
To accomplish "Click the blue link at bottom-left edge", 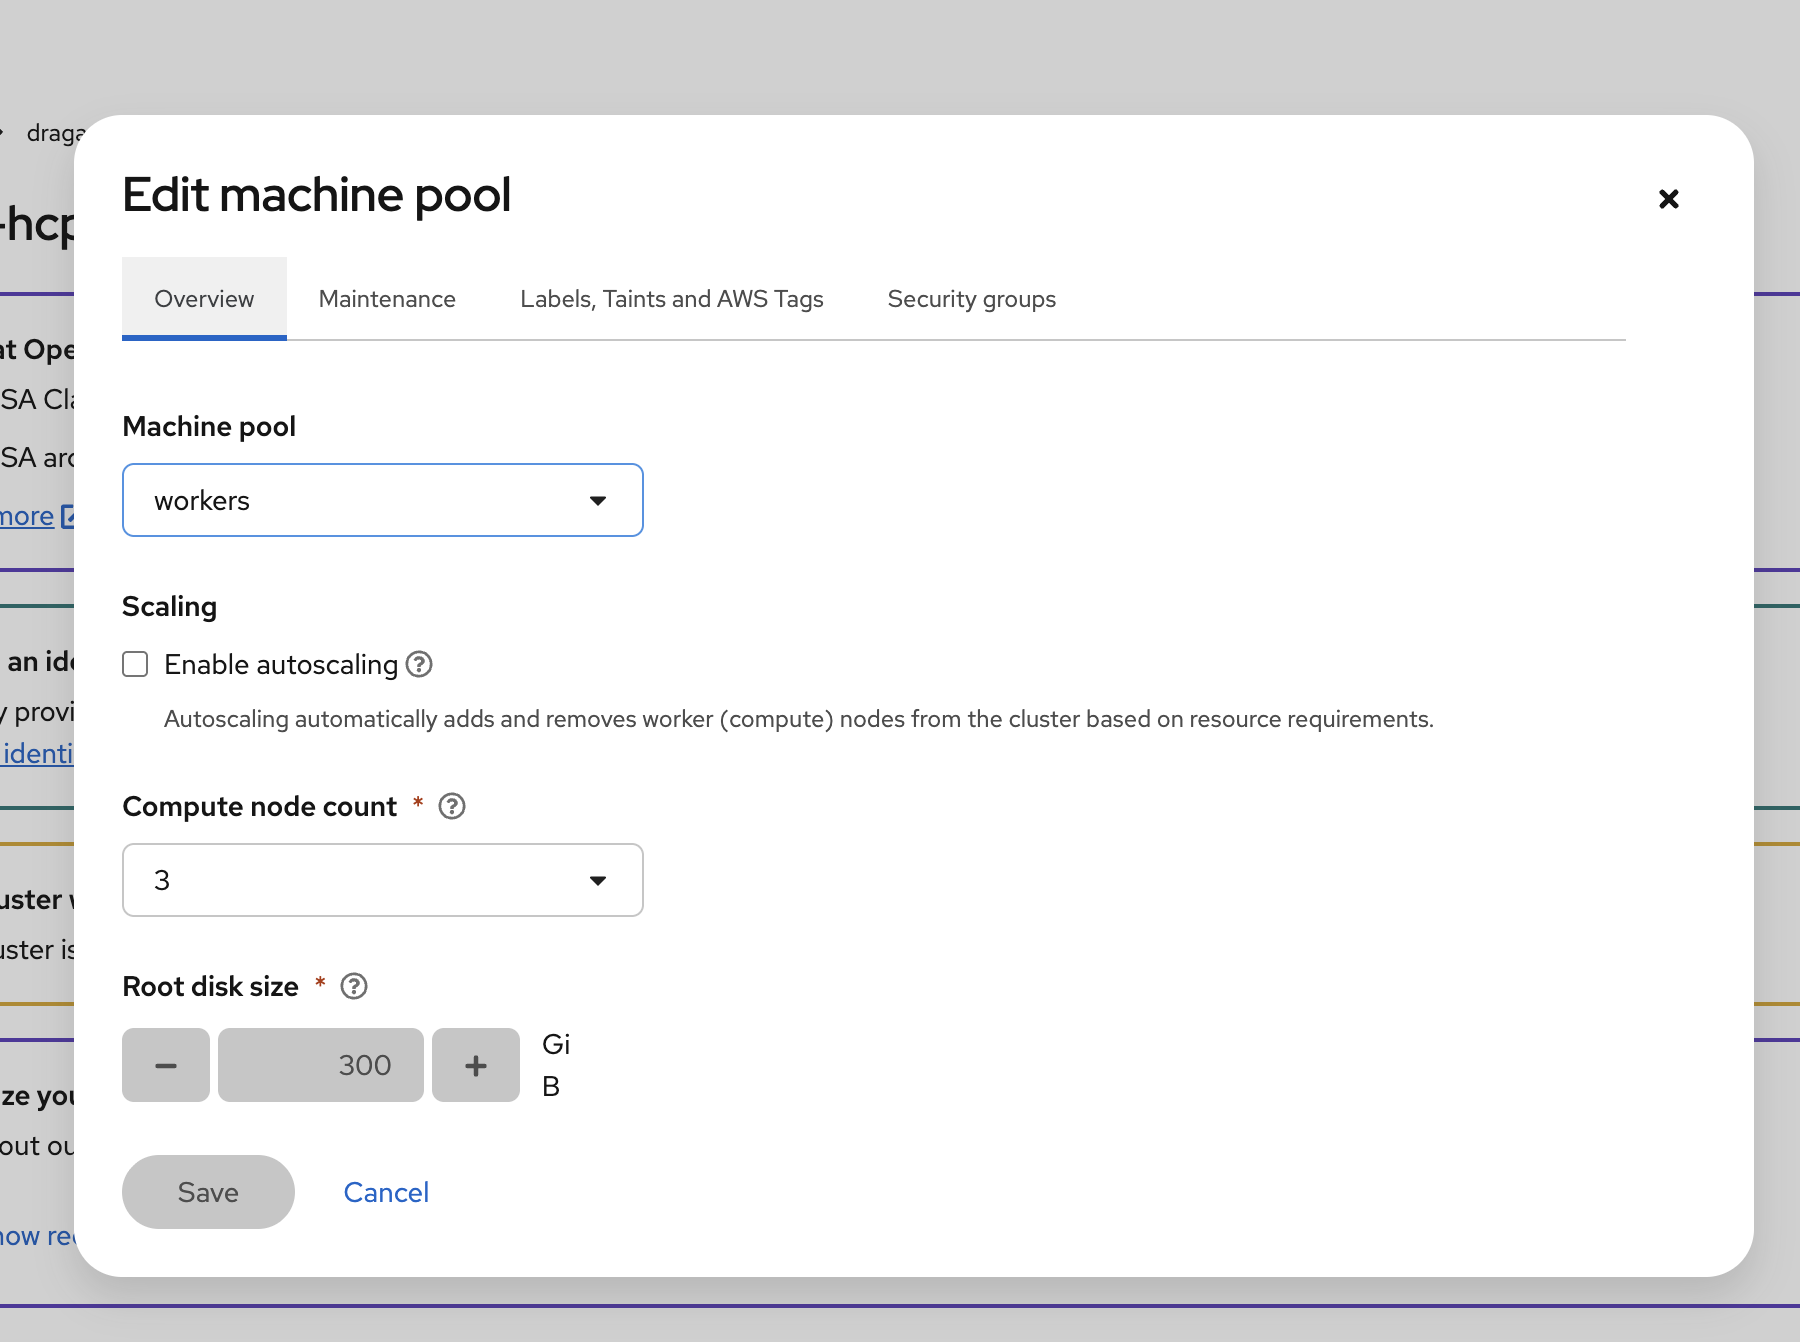I will coord(36,1236).
